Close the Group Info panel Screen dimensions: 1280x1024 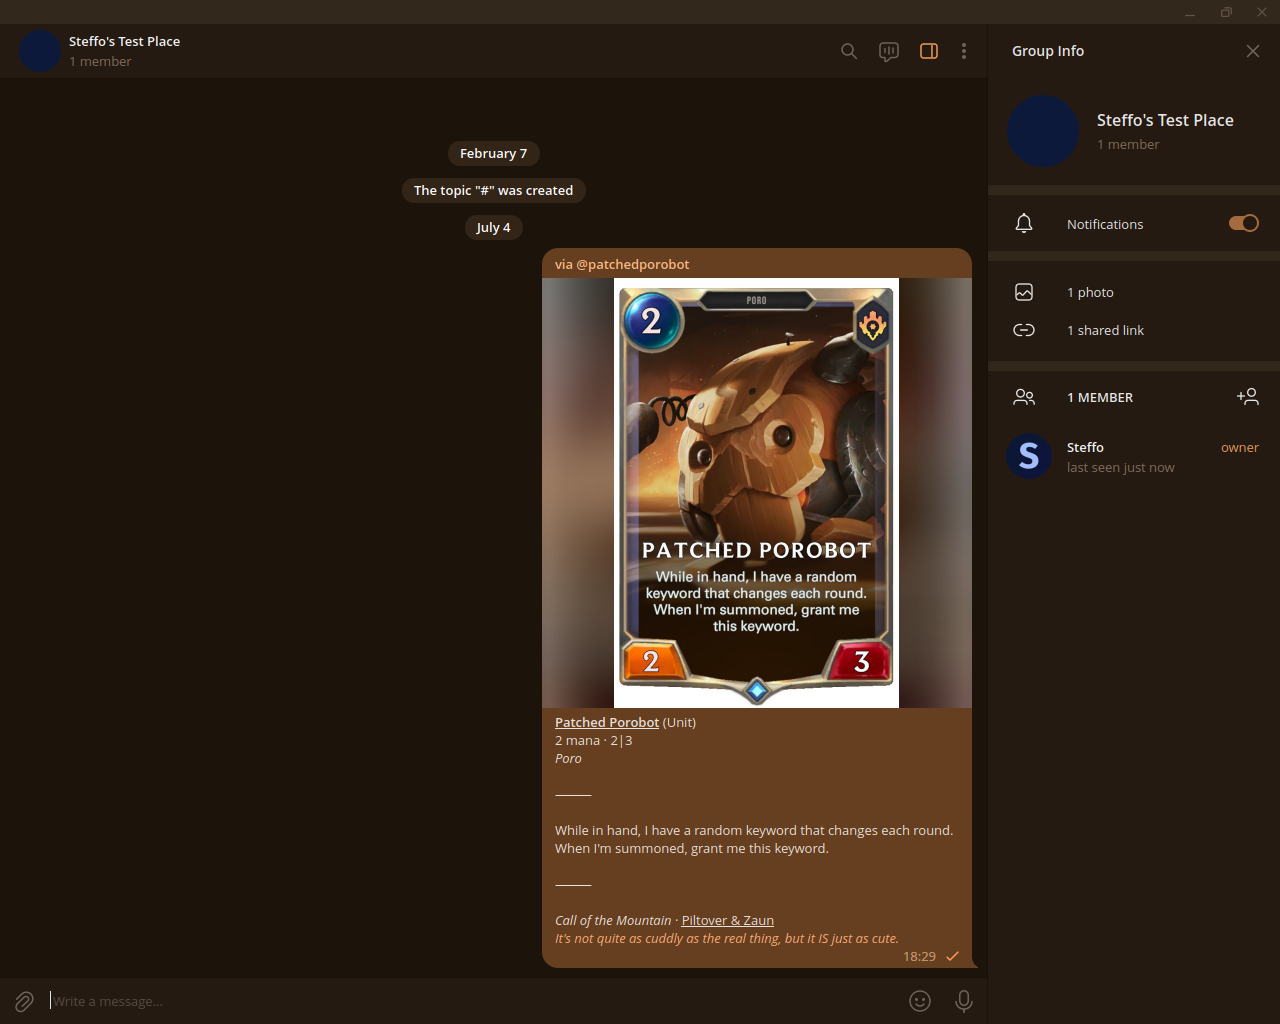tap(1253, 51)
